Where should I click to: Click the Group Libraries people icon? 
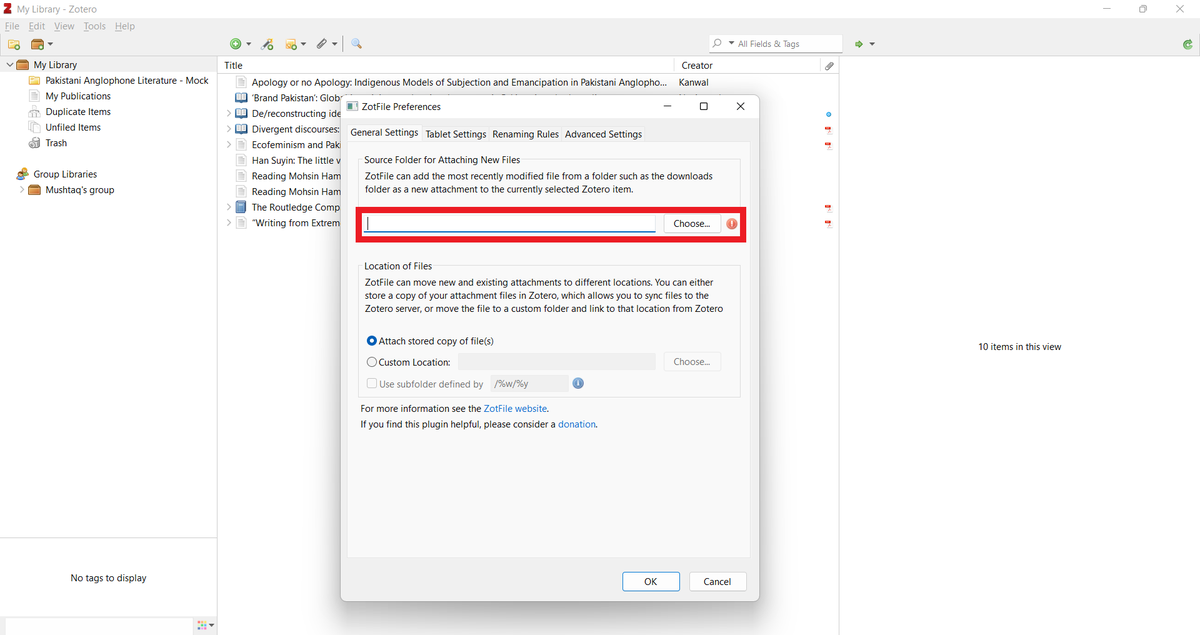pyautogui.click(x=23, y=174)
